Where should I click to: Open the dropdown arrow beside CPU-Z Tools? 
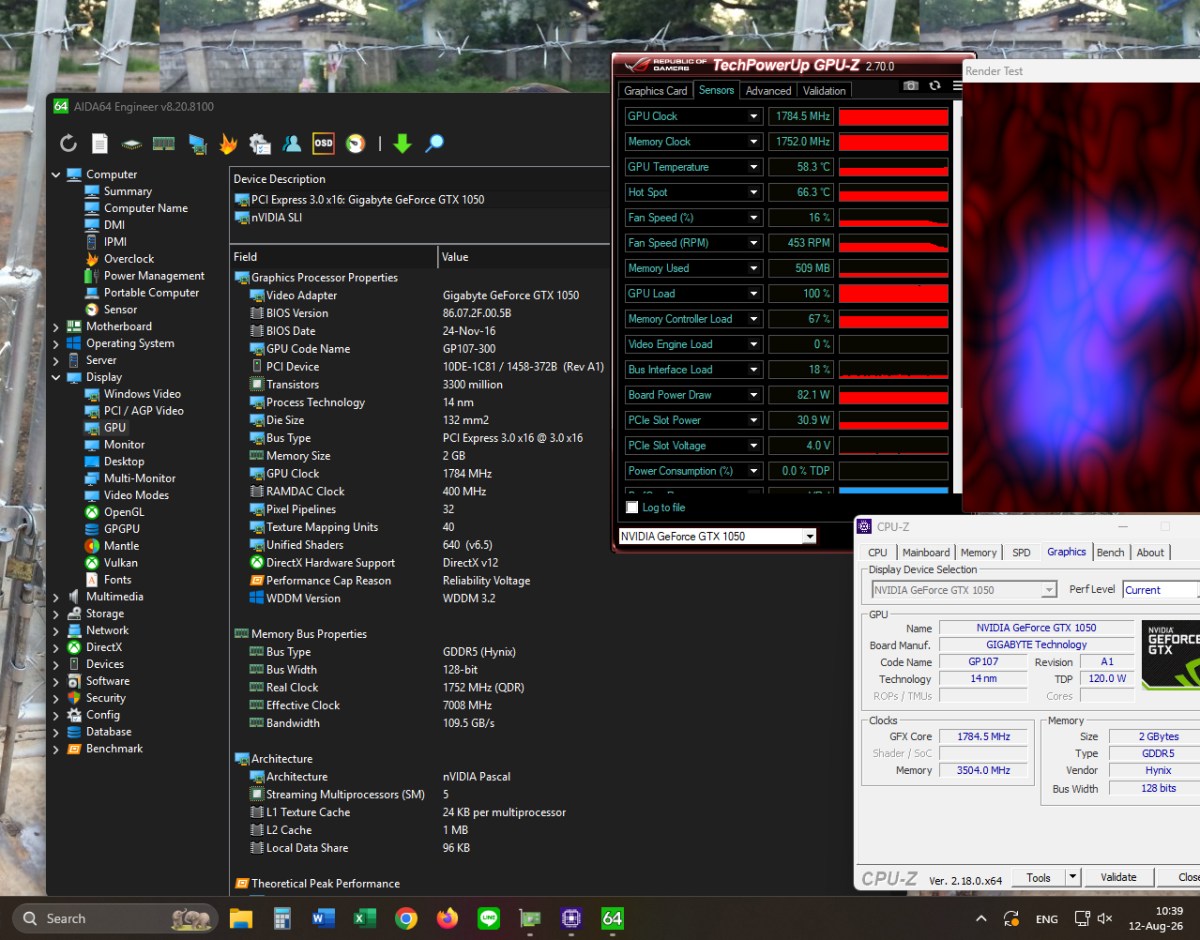click(x=1073, y=877)
